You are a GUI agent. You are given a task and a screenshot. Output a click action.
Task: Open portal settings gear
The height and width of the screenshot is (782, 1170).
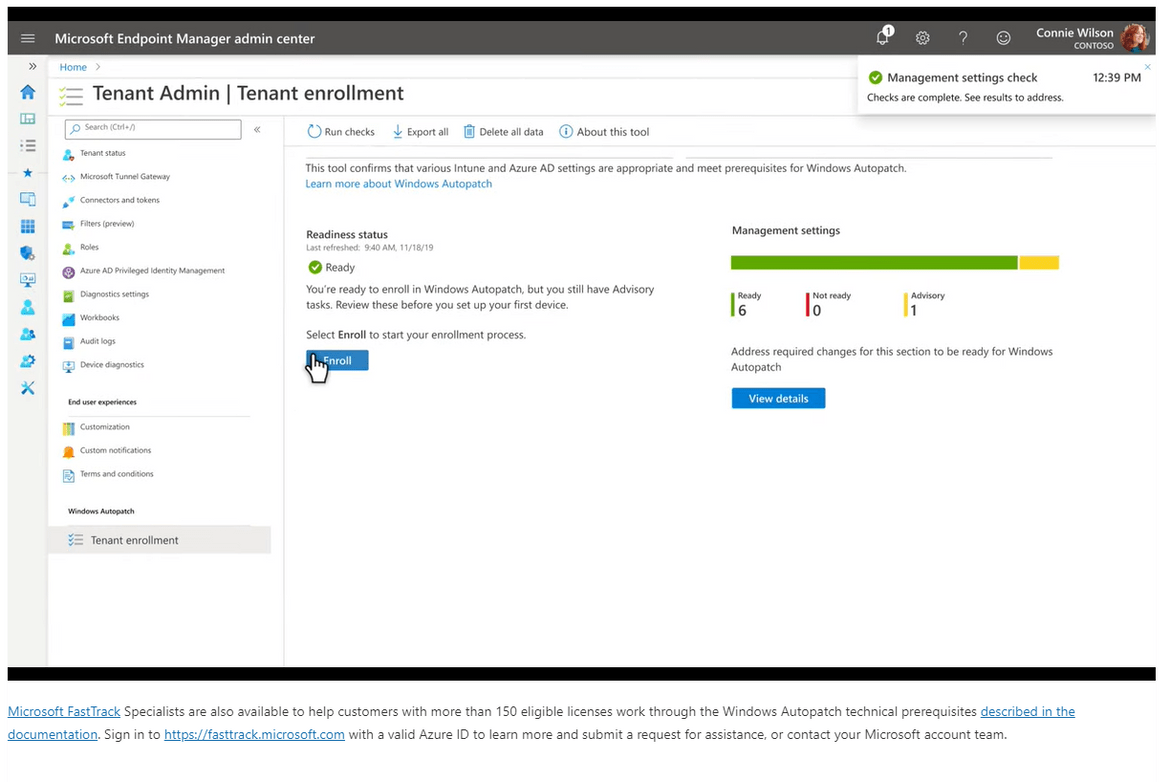(923, 38)
